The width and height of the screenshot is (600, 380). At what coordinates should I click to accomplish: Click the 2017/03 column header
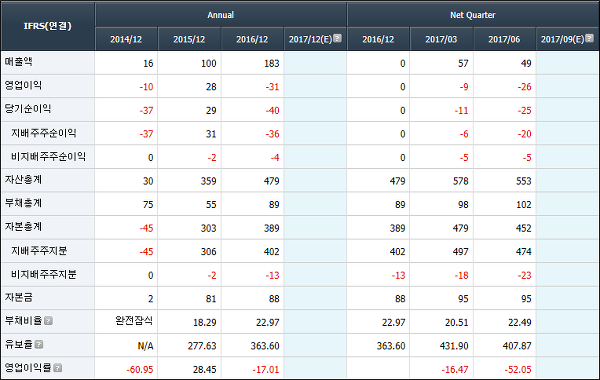click(x=441, y=39)
